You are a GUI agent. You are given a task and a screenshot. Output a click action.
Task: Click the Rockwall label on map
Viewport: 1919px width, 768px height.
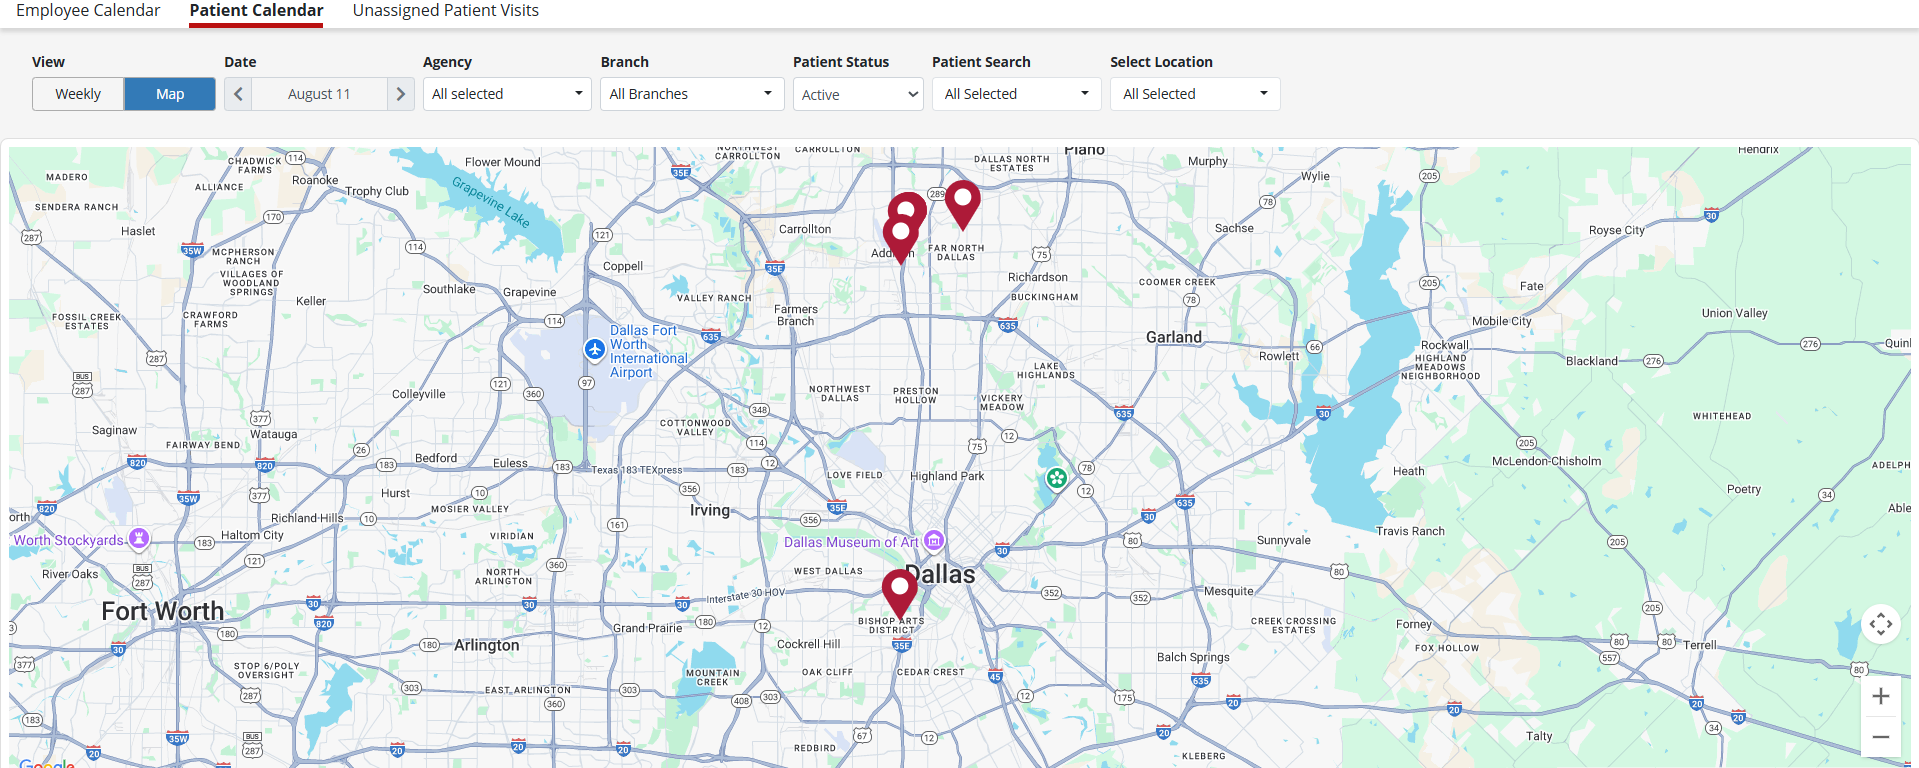1445,345
